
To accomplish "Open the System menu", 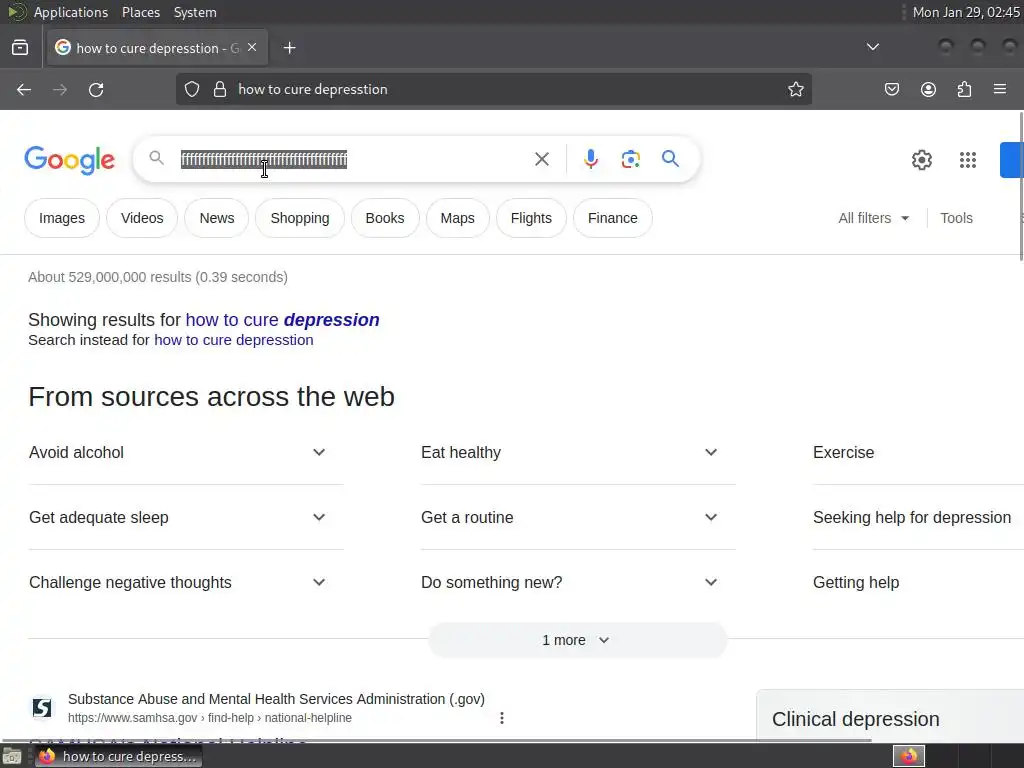I will point(195,12).
